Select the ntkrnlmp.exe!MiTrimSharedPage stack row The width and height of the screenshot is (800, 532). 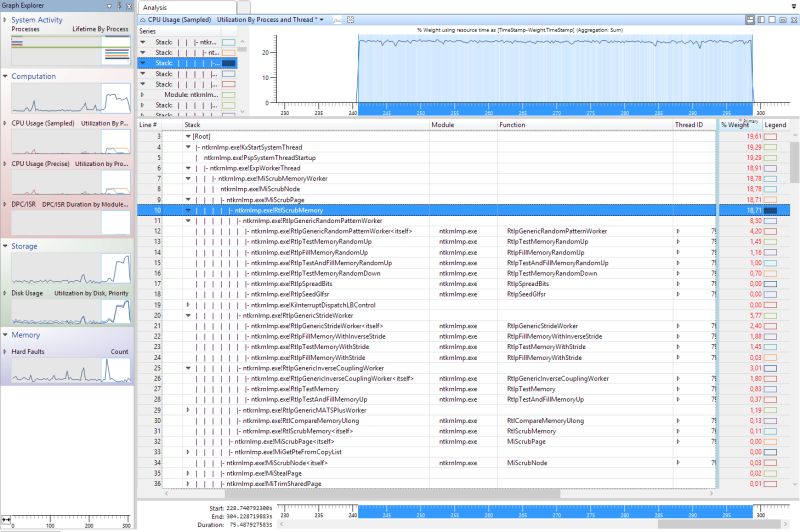274,484
